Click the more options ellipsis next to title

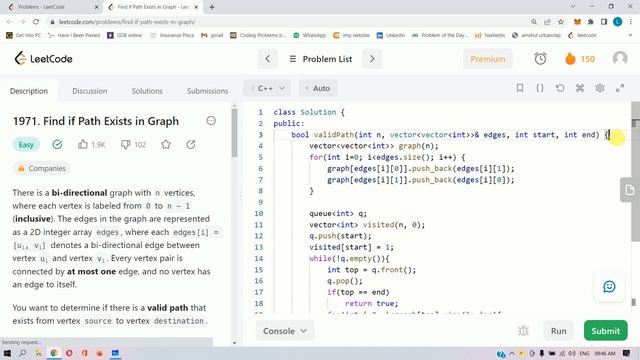pyautogui.click(x=211, y=121)
